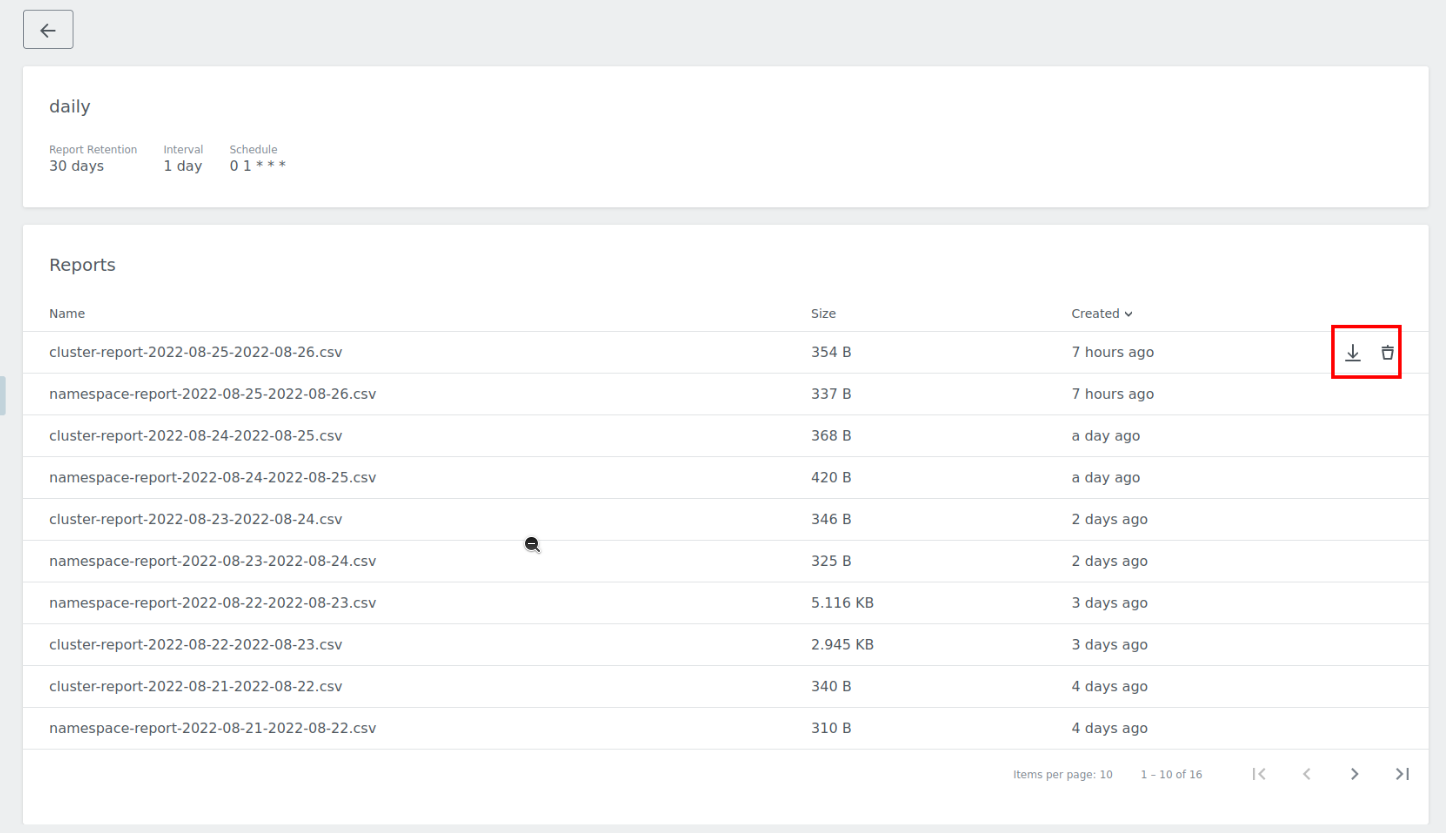
Task: Open namespace-report-2022-08-25-2022-08-26.csv
Action: [213, 393]
